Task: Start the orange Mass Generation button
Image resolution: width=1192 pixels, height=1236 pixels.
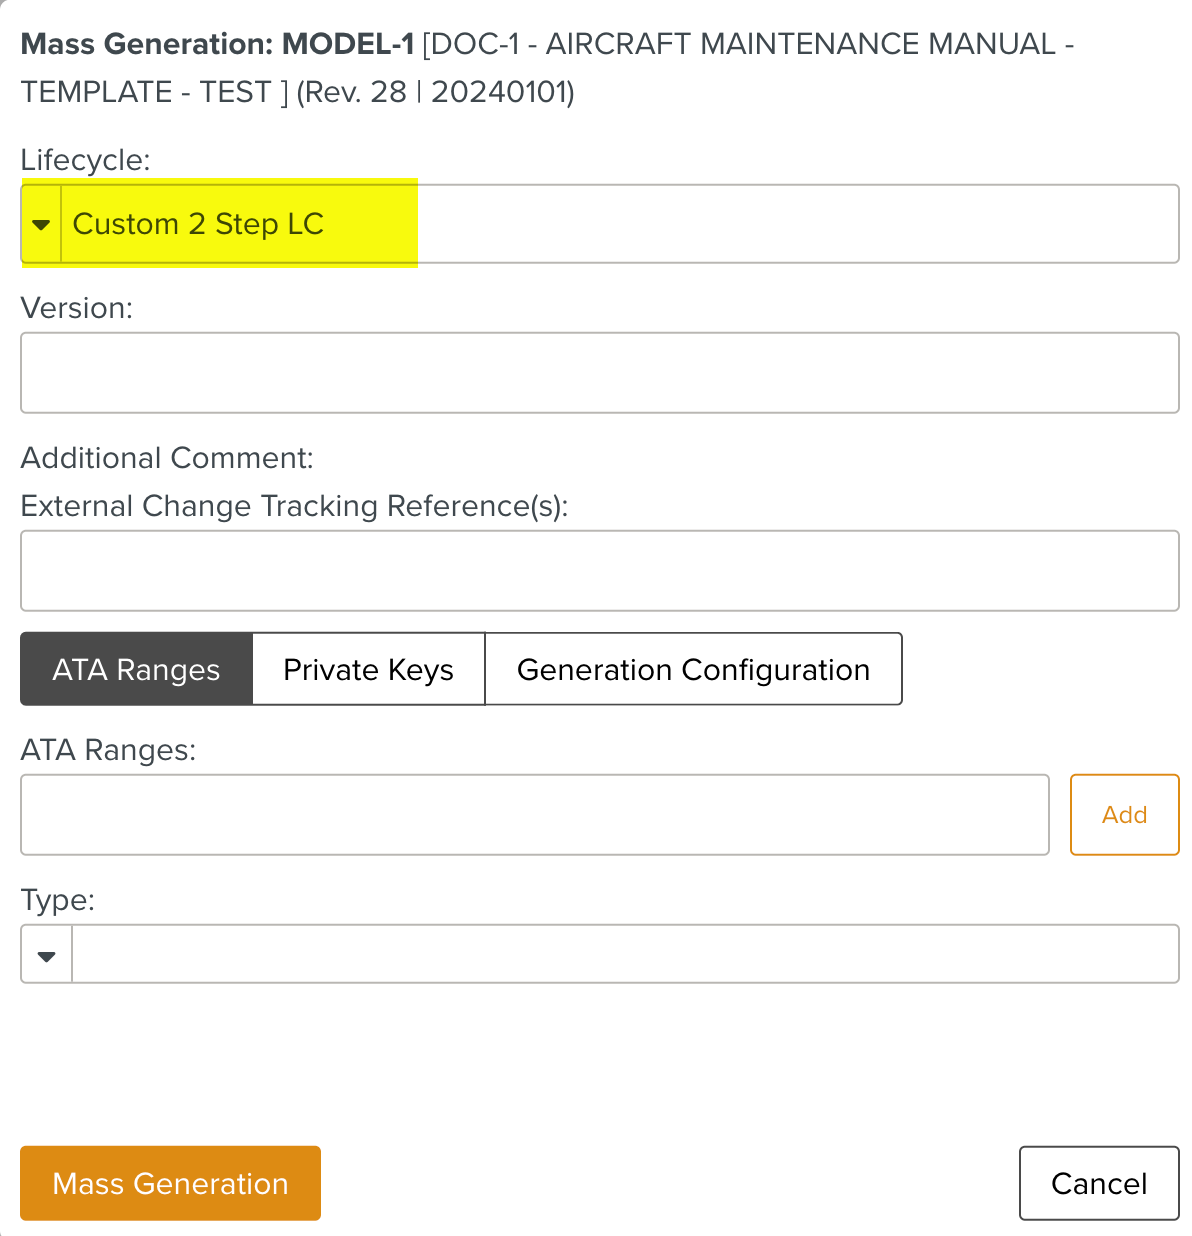Action: point(170,1184)
